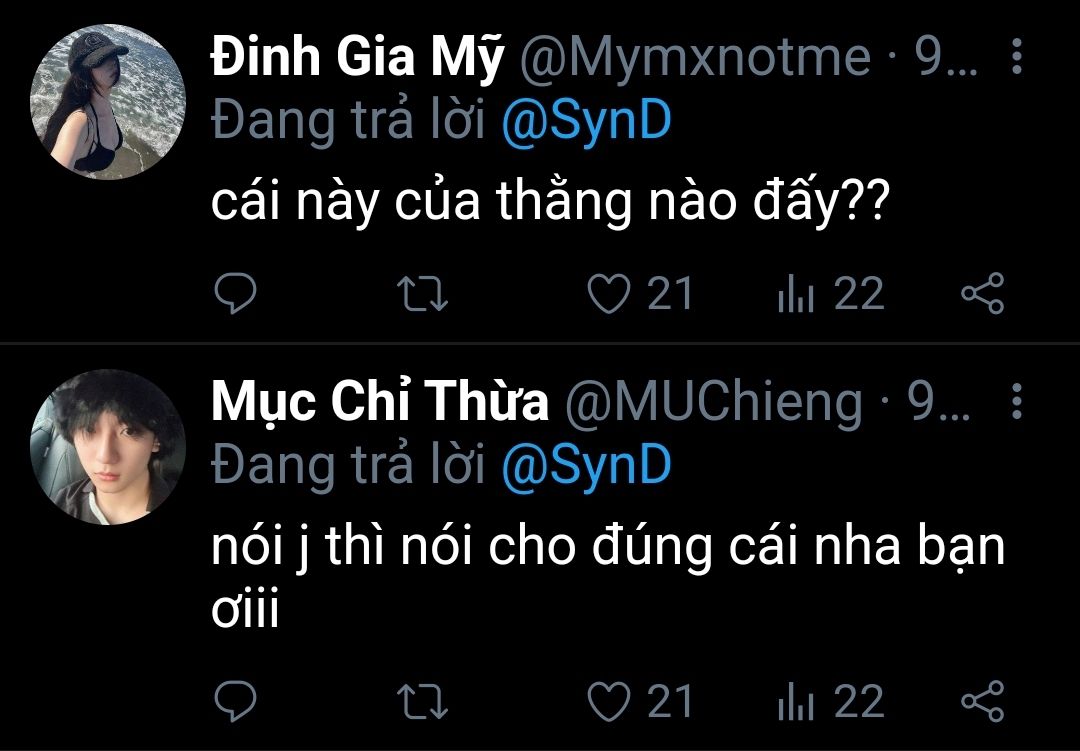Screen dimensions: 1080x751
Task: Click the display name Mục Chỉ Thừa
Action: tap(380, 403)
